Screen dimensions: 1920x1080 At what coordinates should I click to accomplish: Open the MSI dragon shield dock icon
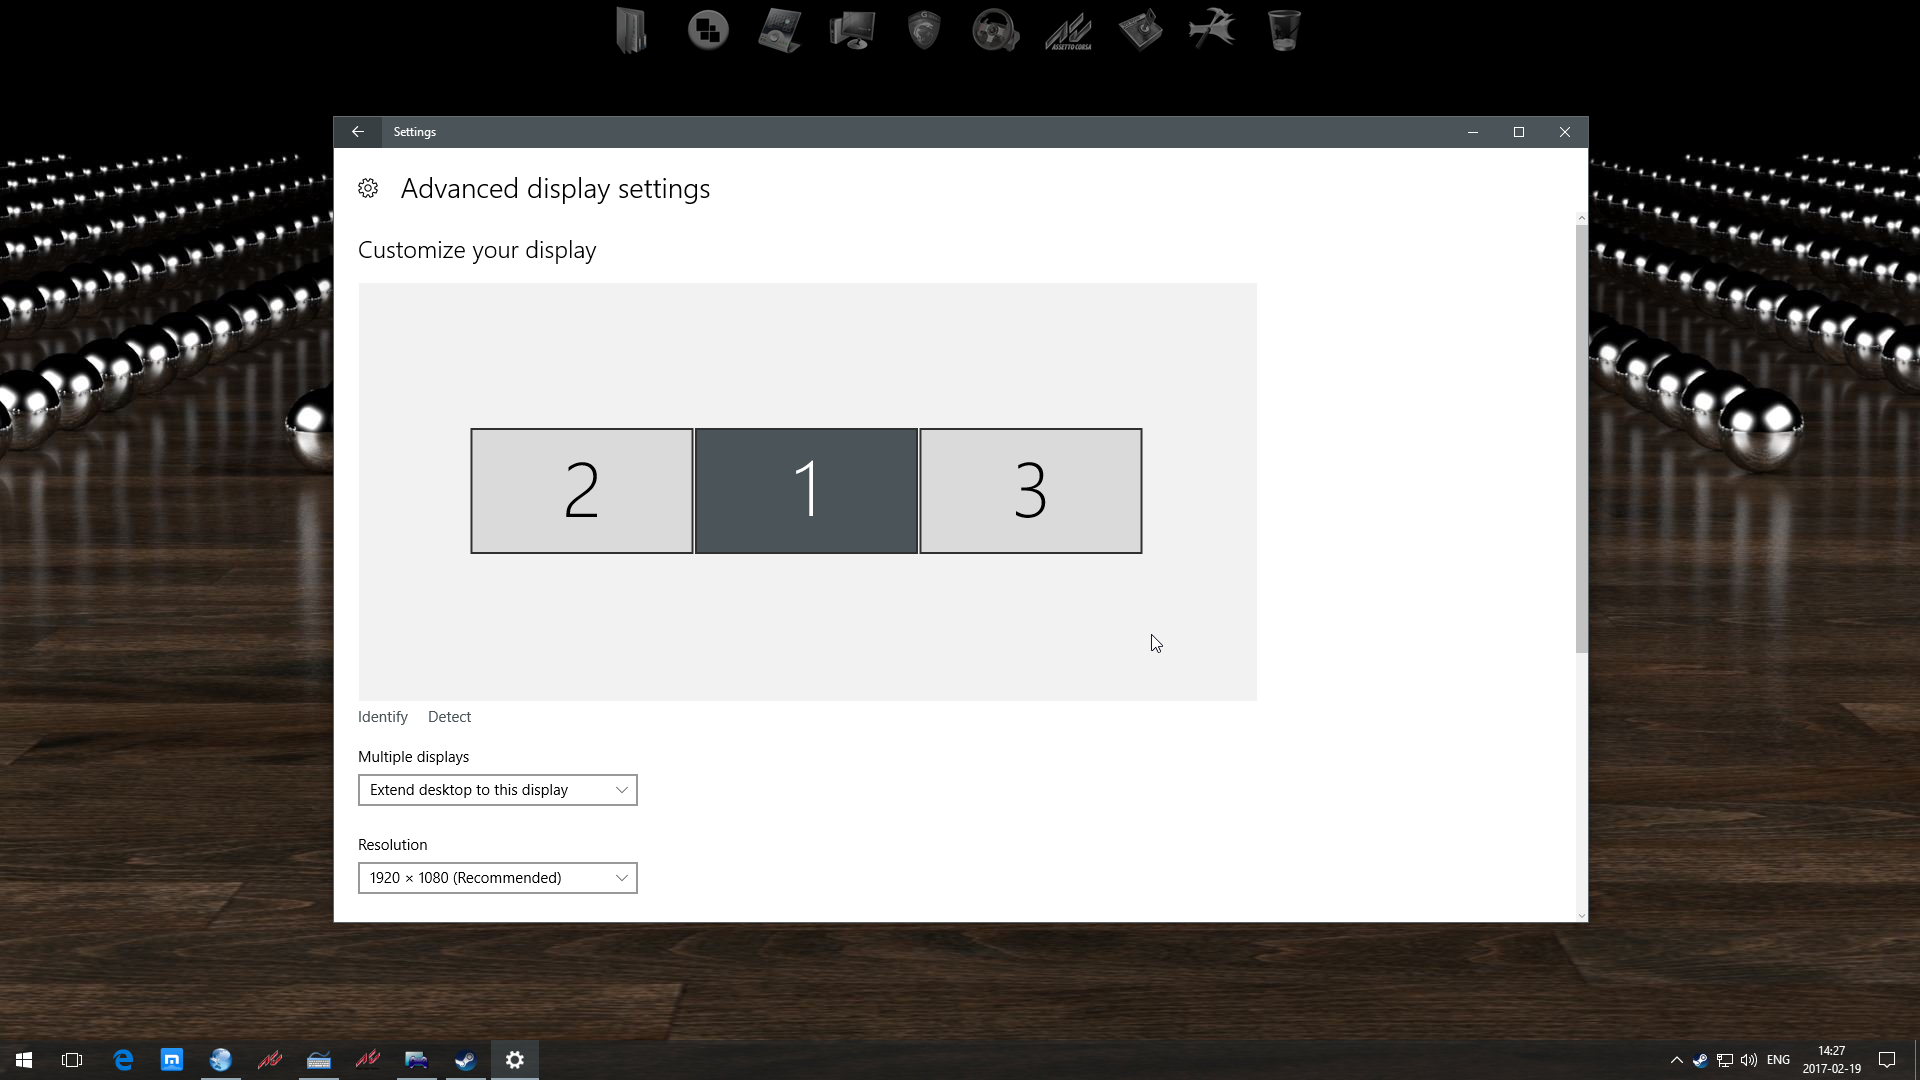pyautogui.click(x=923, y=30)
